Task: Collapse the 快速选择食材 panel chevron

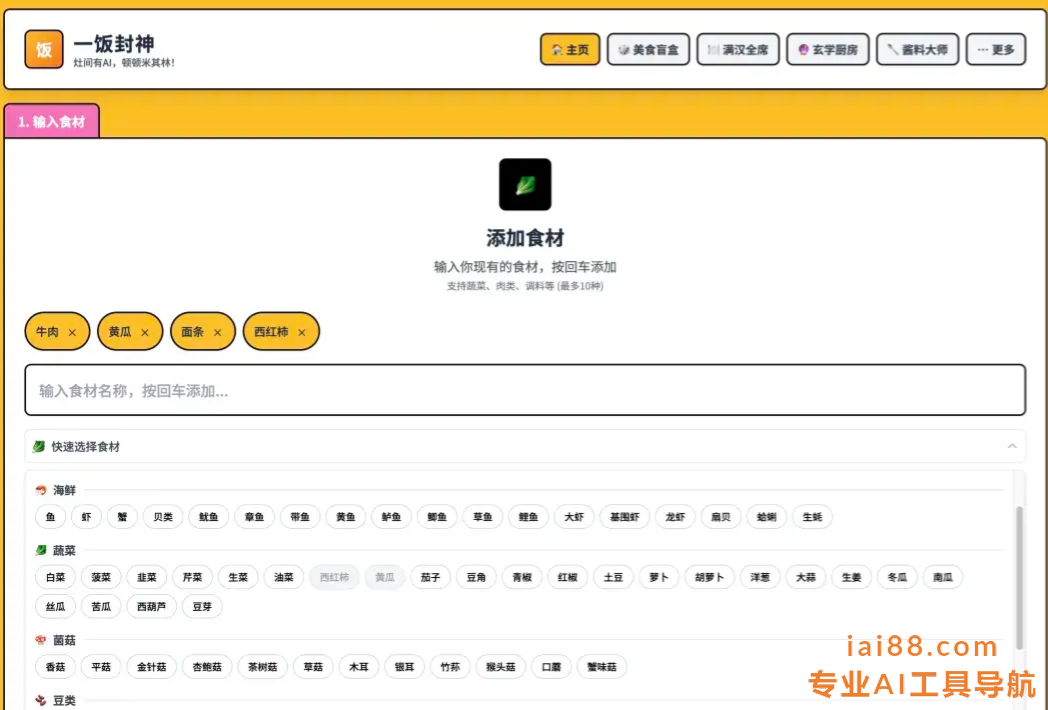Action: click(x=1011, y=446)
